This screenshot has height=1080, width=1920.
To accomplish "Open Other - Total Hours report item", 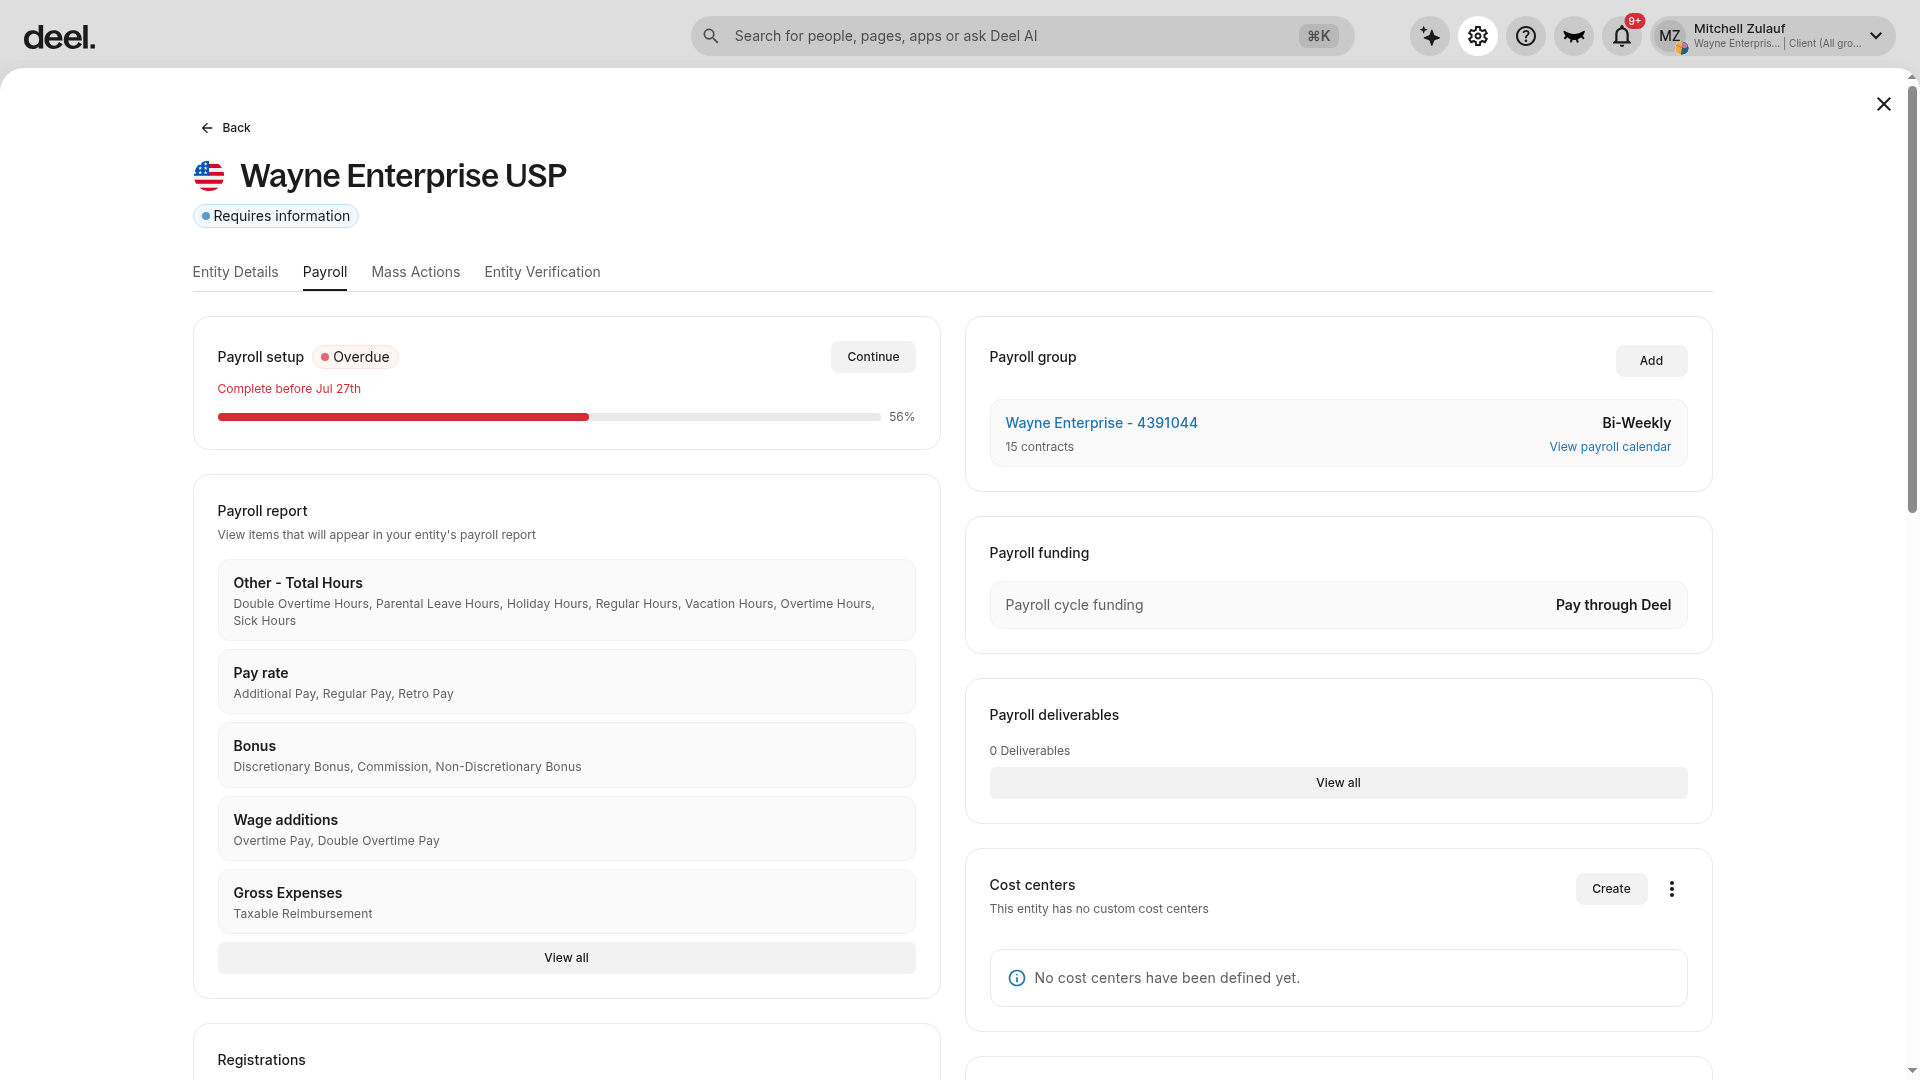I will [567, 600].
